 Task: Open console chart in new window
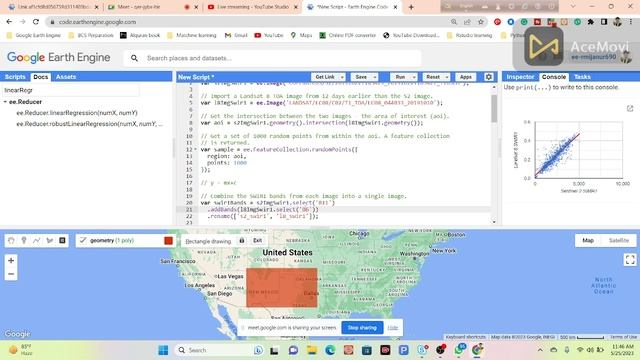[x=630, y=108]
